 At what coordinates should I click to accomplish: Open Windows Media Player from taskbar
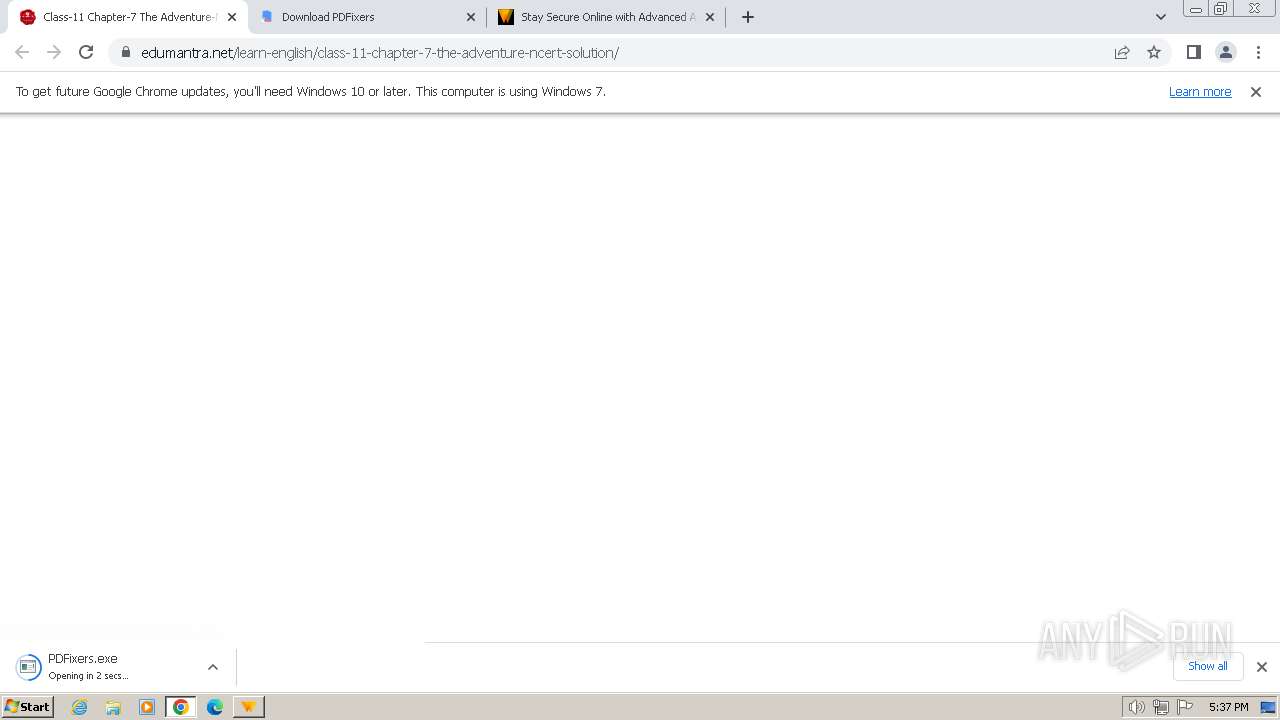[147, 707]
